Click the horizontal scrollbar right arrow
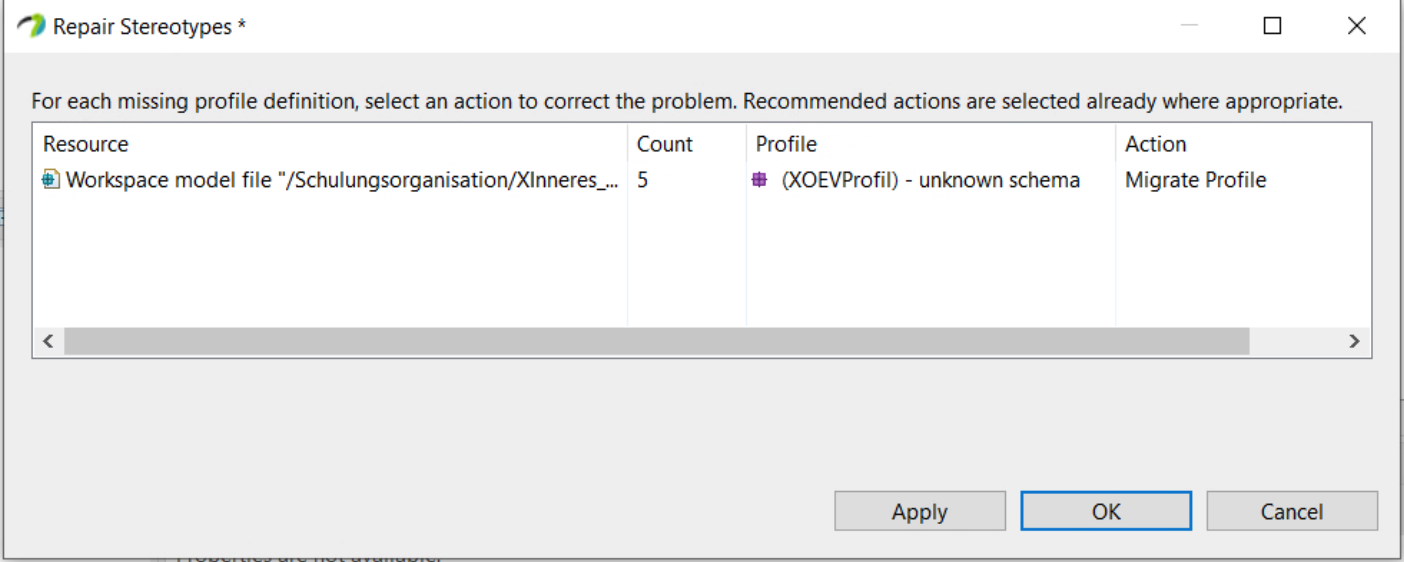The width and height of the screenshot is (1404, 562). 1355,341
